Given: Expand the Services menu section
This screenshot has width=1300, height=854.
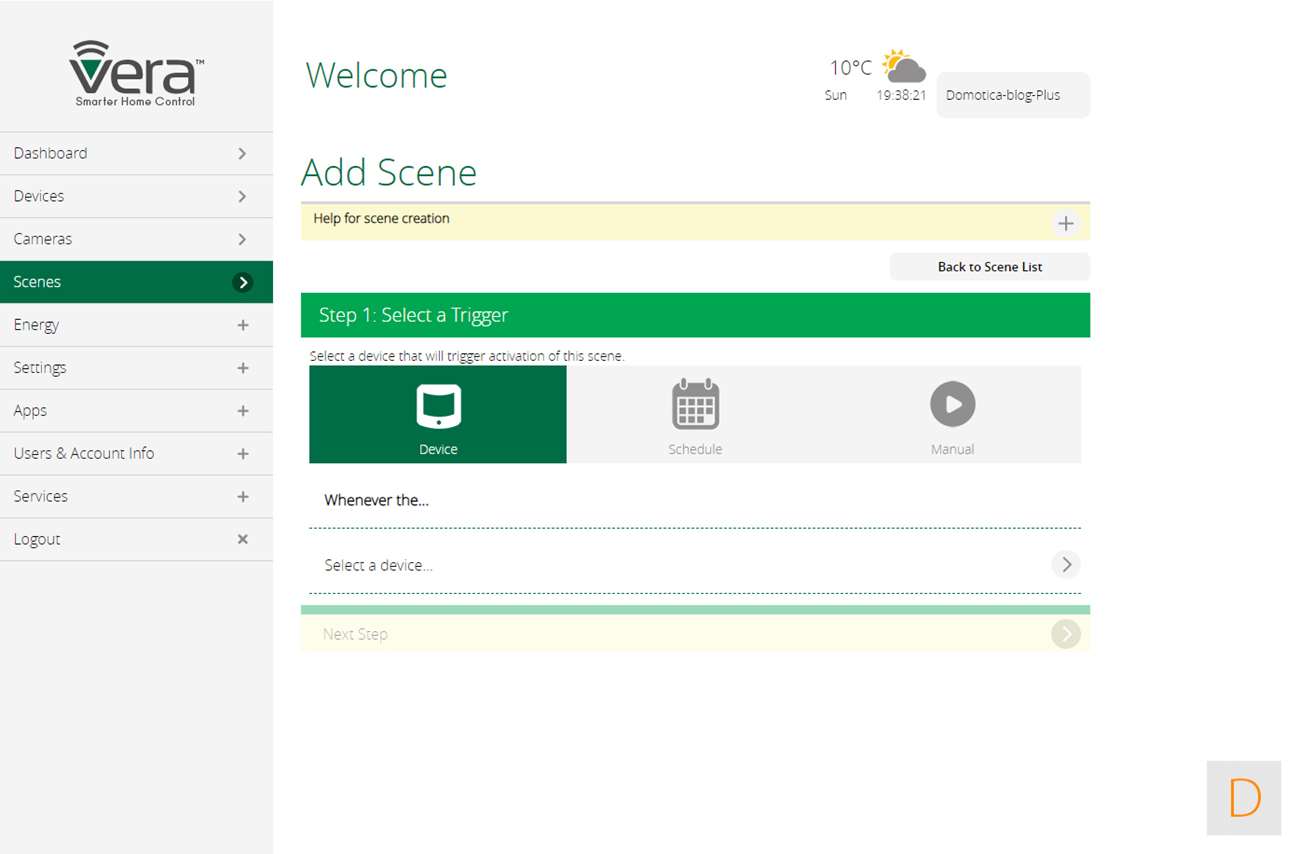Looking at the screenshot, I should coord(242,497).
